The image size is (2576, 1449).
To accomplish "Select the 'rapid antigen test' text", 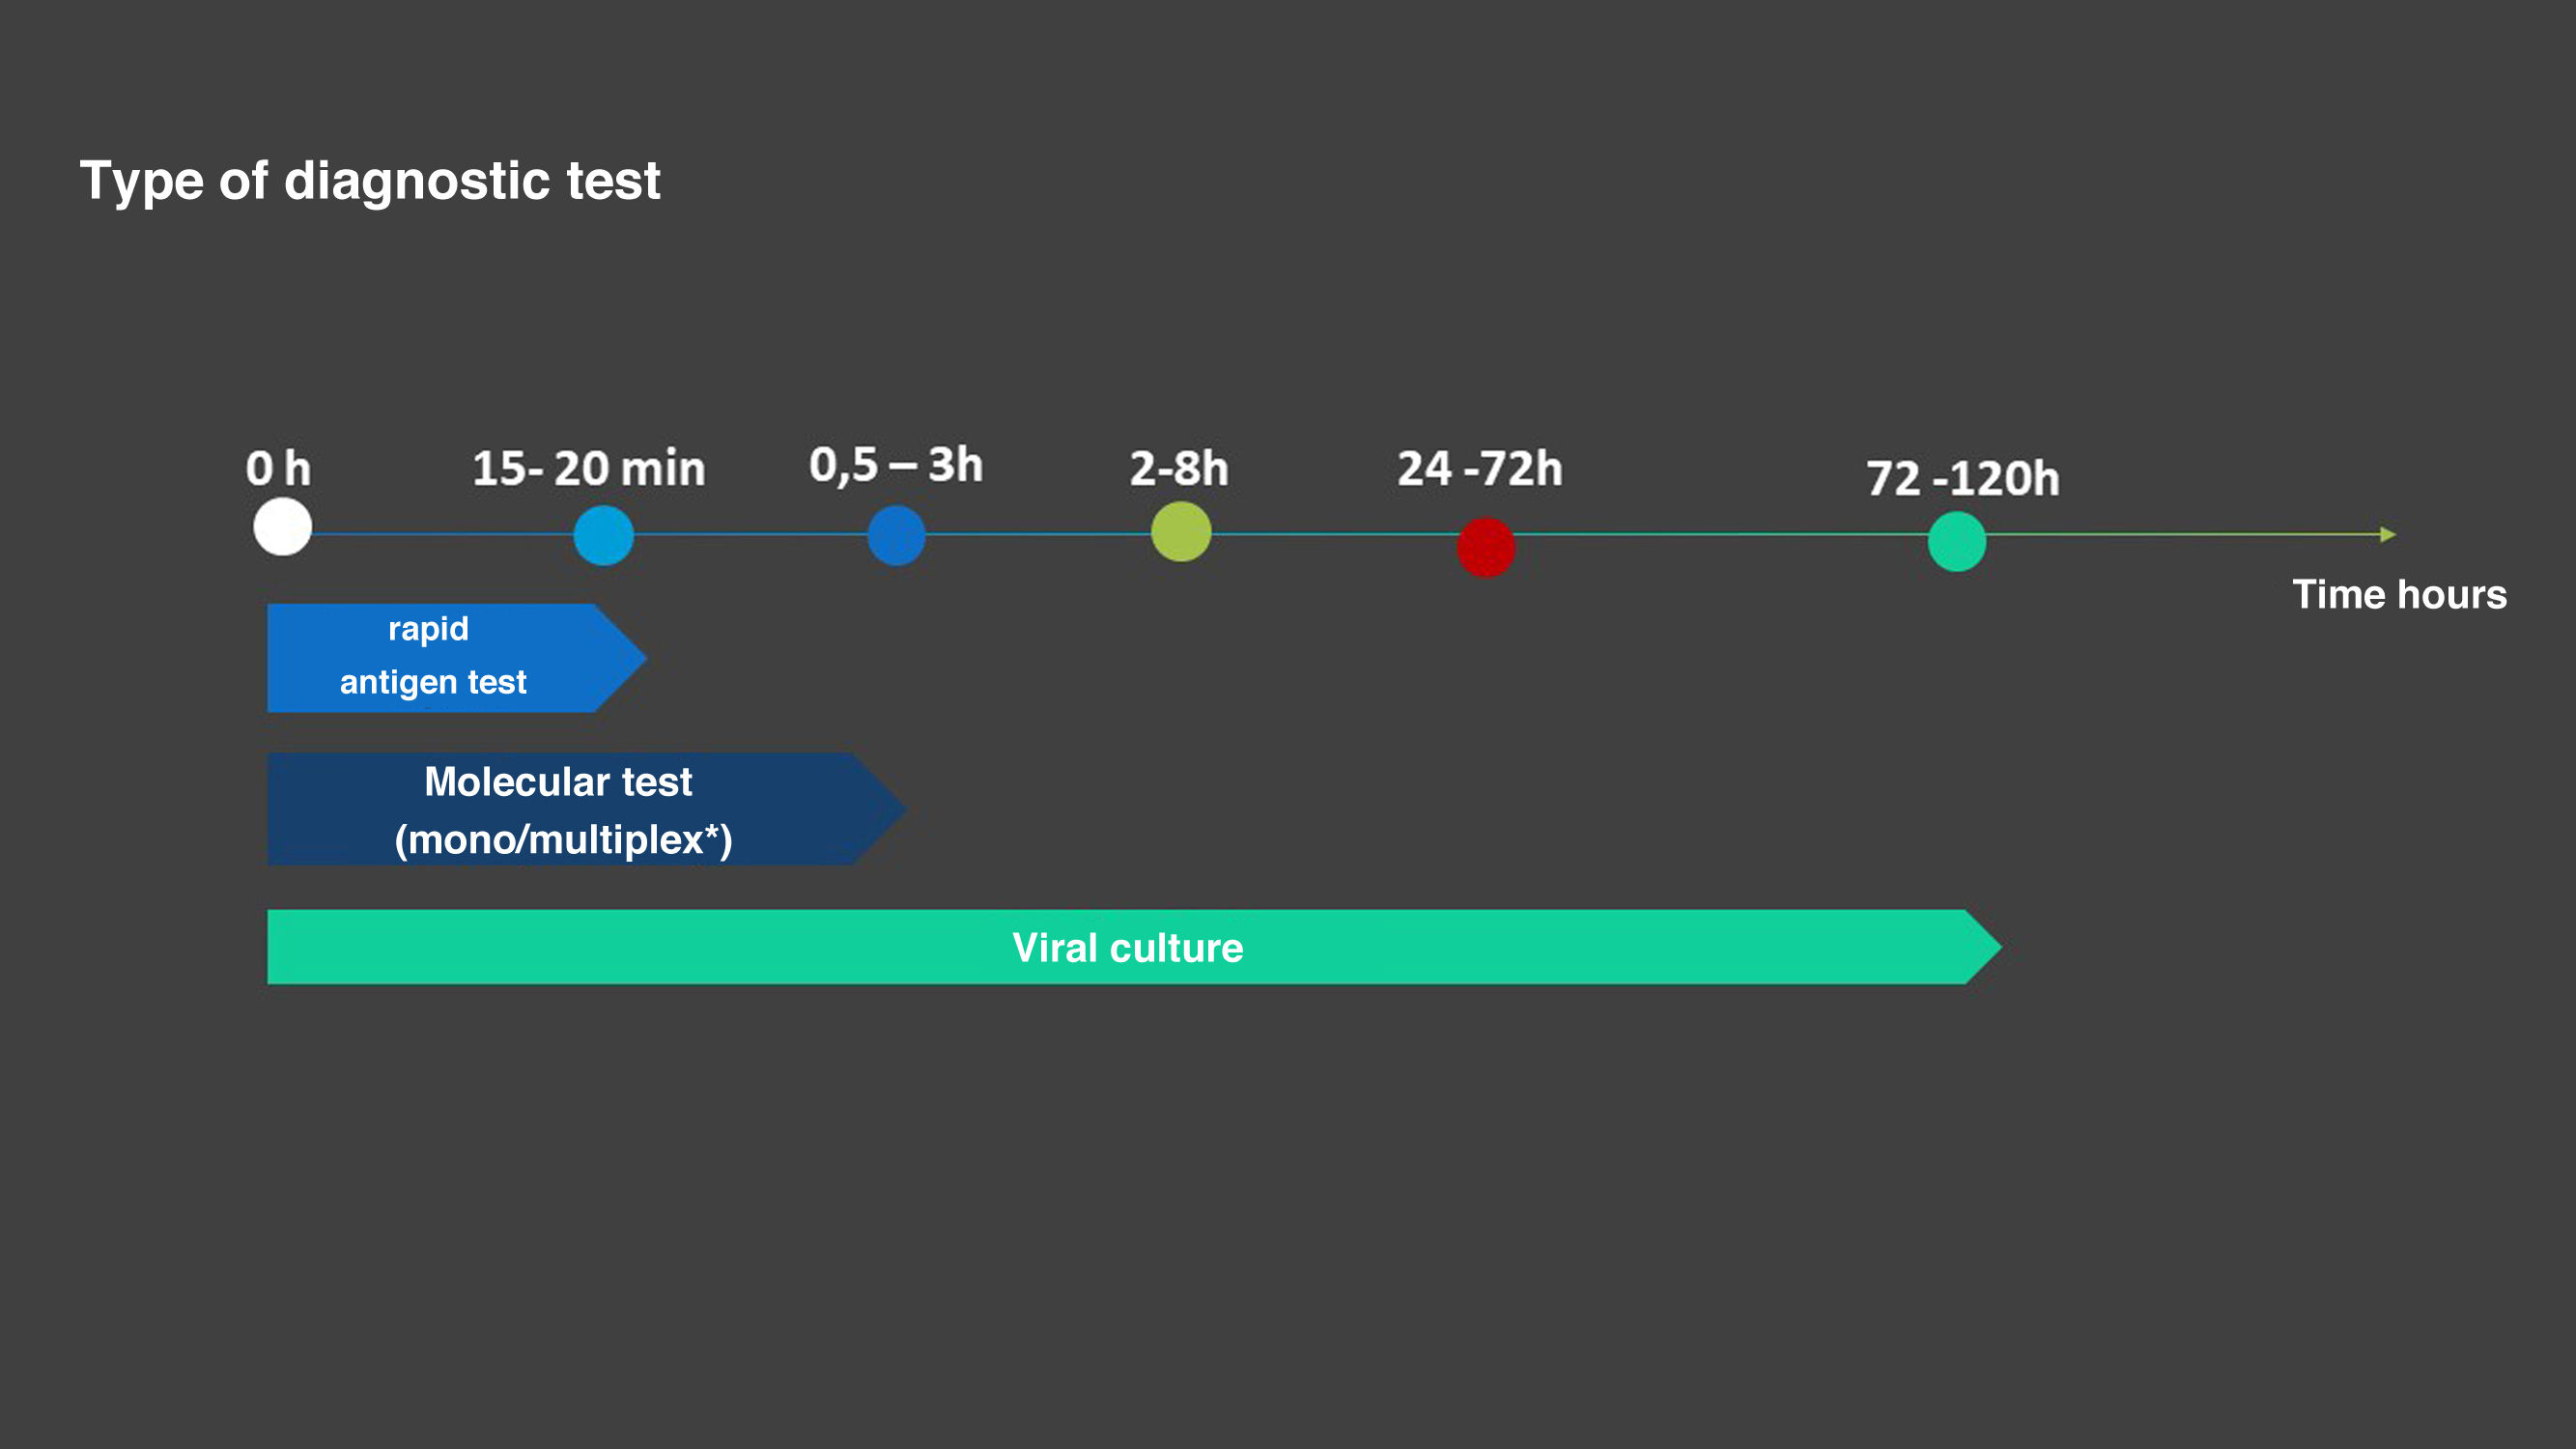I will (432, 656).
